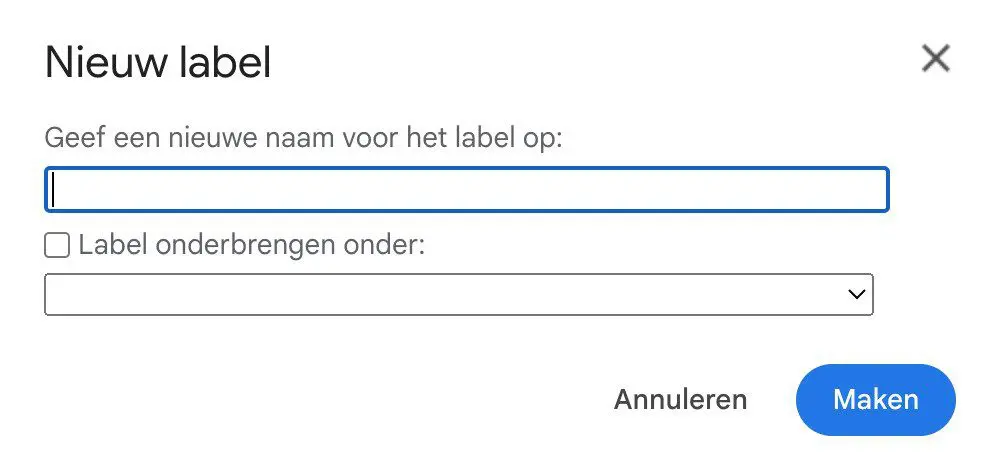Screen dimensions: 996x474
Task: Open the parent label dropdown list
Action: [x=459, y=294]
